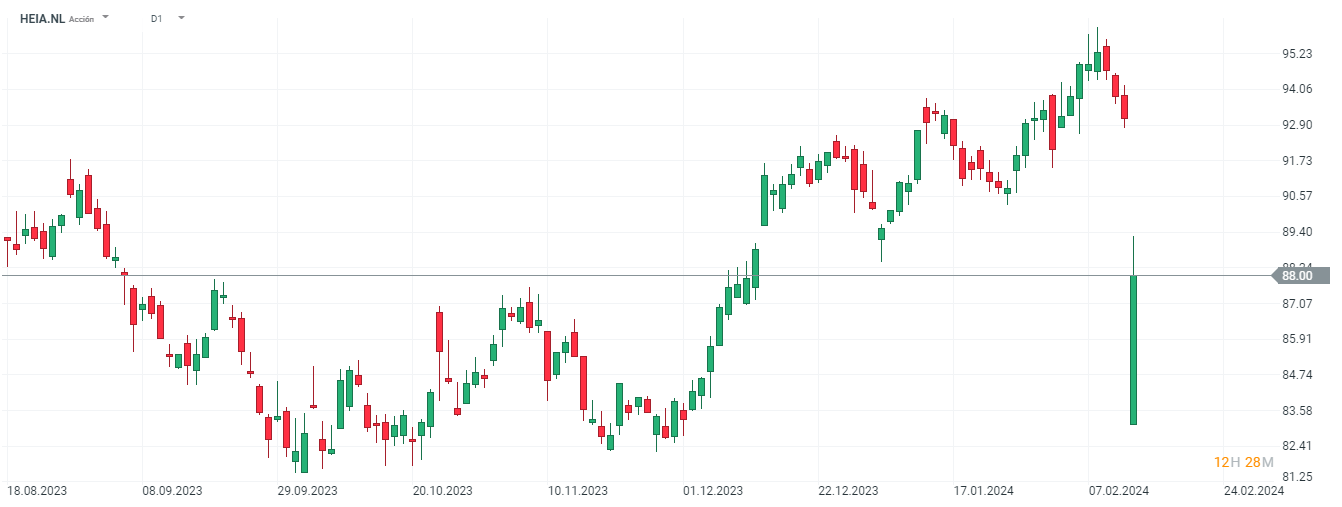The image size is (1342, 507).
Task: Click the 29.09.2023 date on time axis
Action: tap(308, 491)
